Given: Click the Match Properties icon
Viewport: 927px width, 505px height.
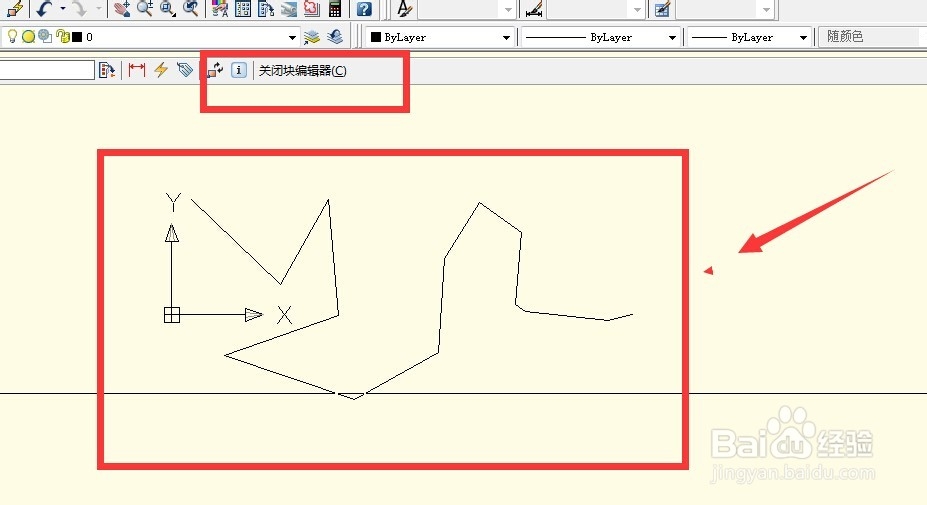Looking at the screenshot, I should pos(15,8).
